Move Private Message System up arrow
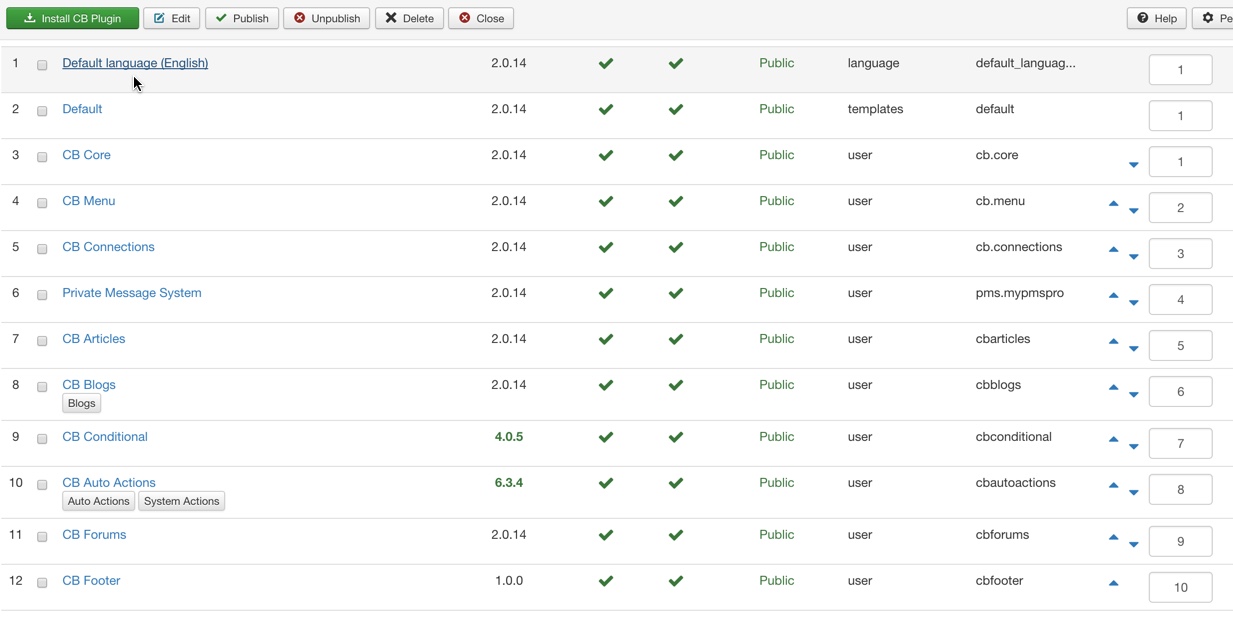 [1113, 296]
